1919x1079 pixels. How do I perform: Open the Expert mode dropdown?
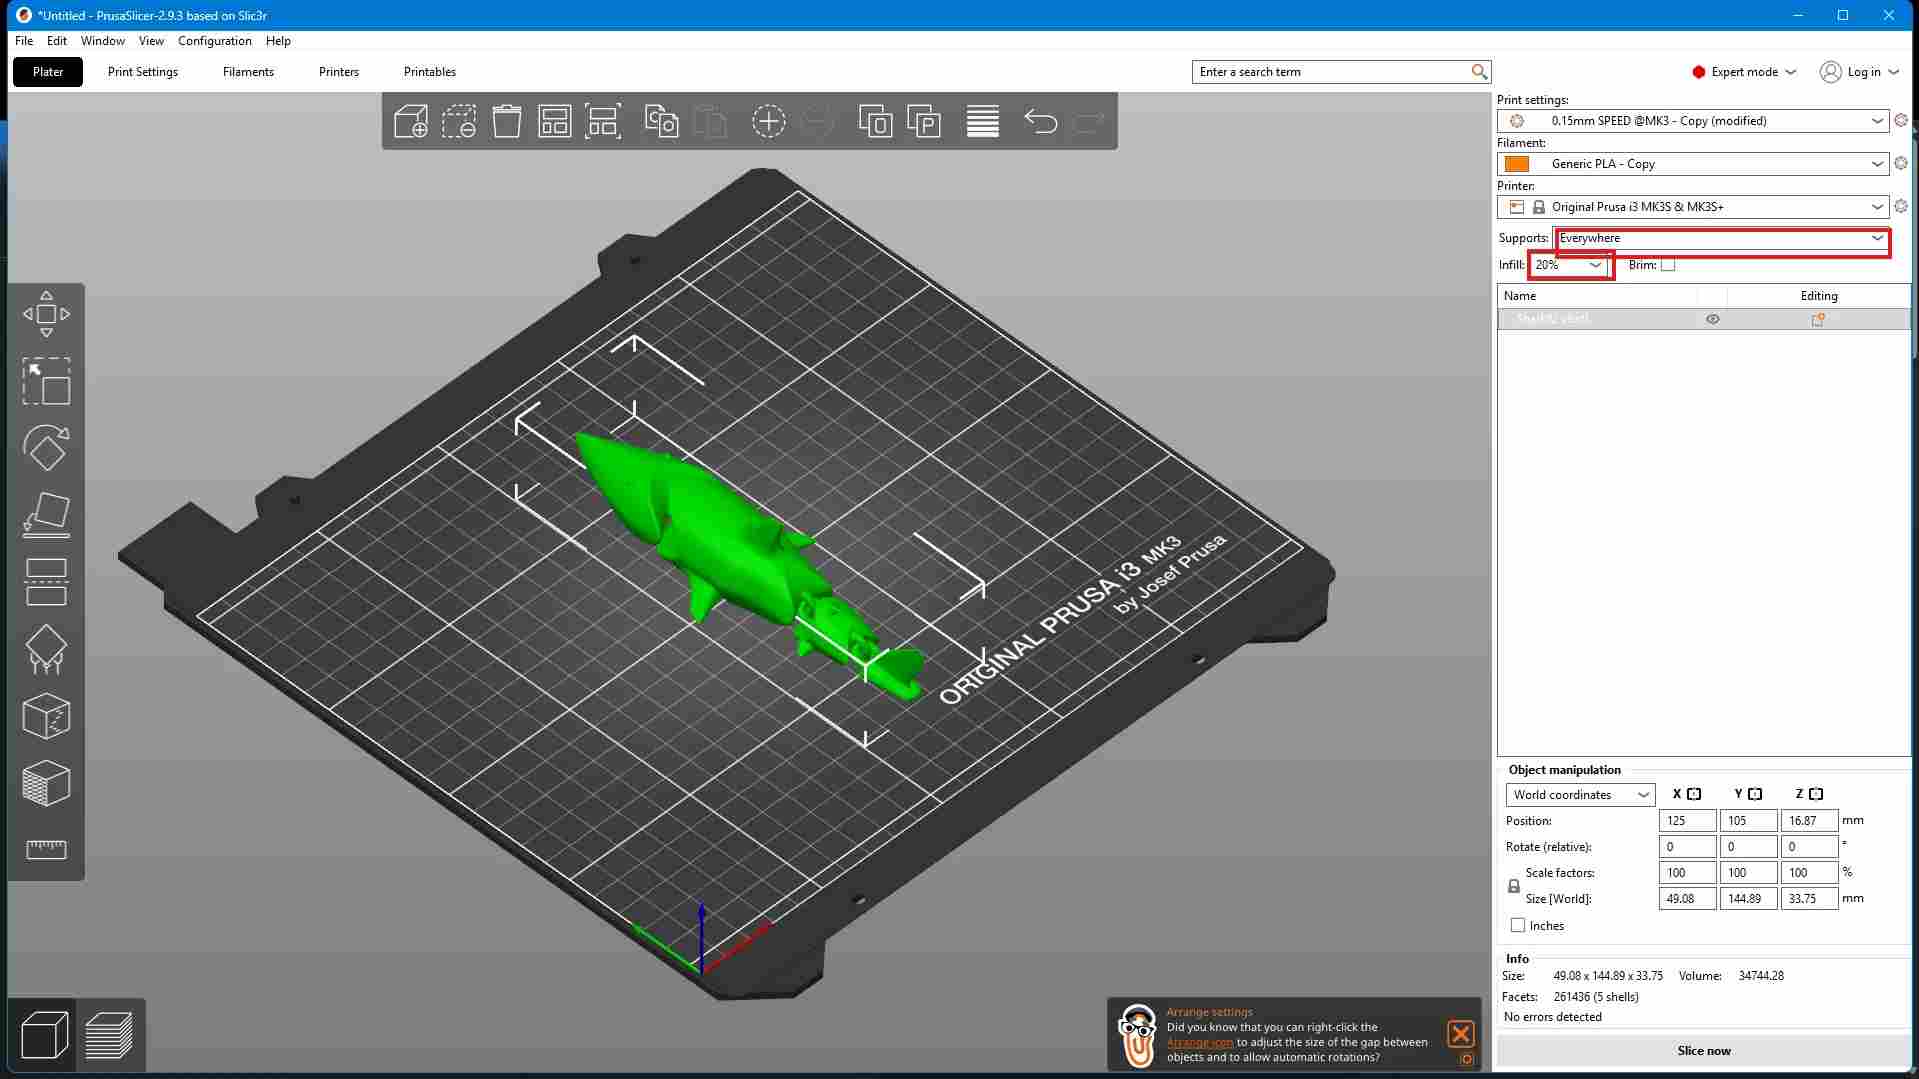[x=1744, y=72]
